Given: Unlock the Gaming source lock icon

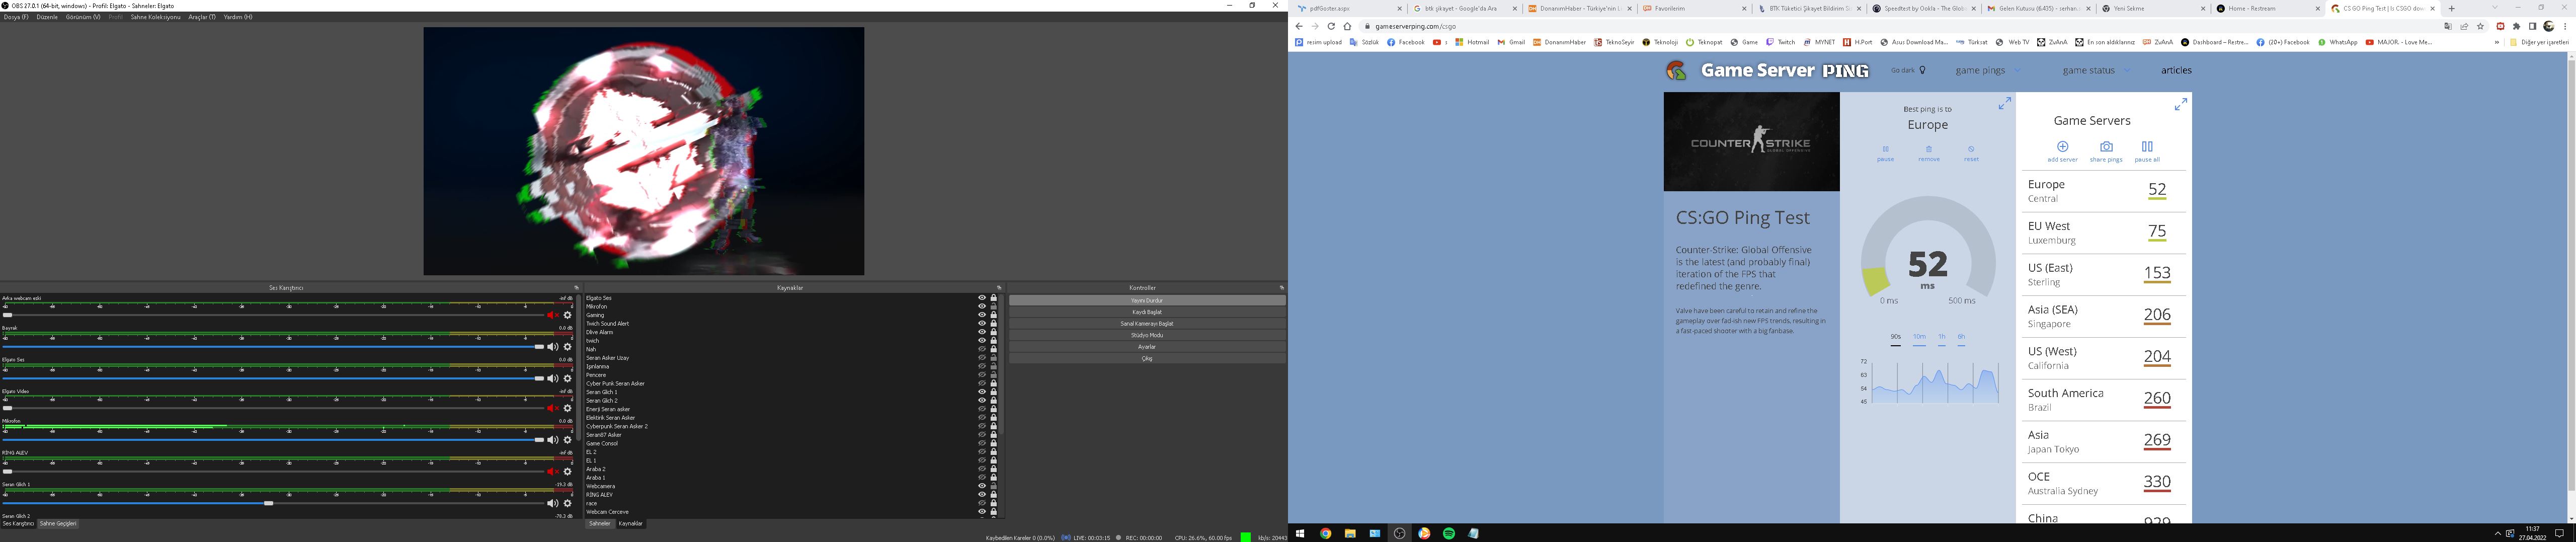Looking at the screenshot, I should pyautogui.click(x=993, y=315).
